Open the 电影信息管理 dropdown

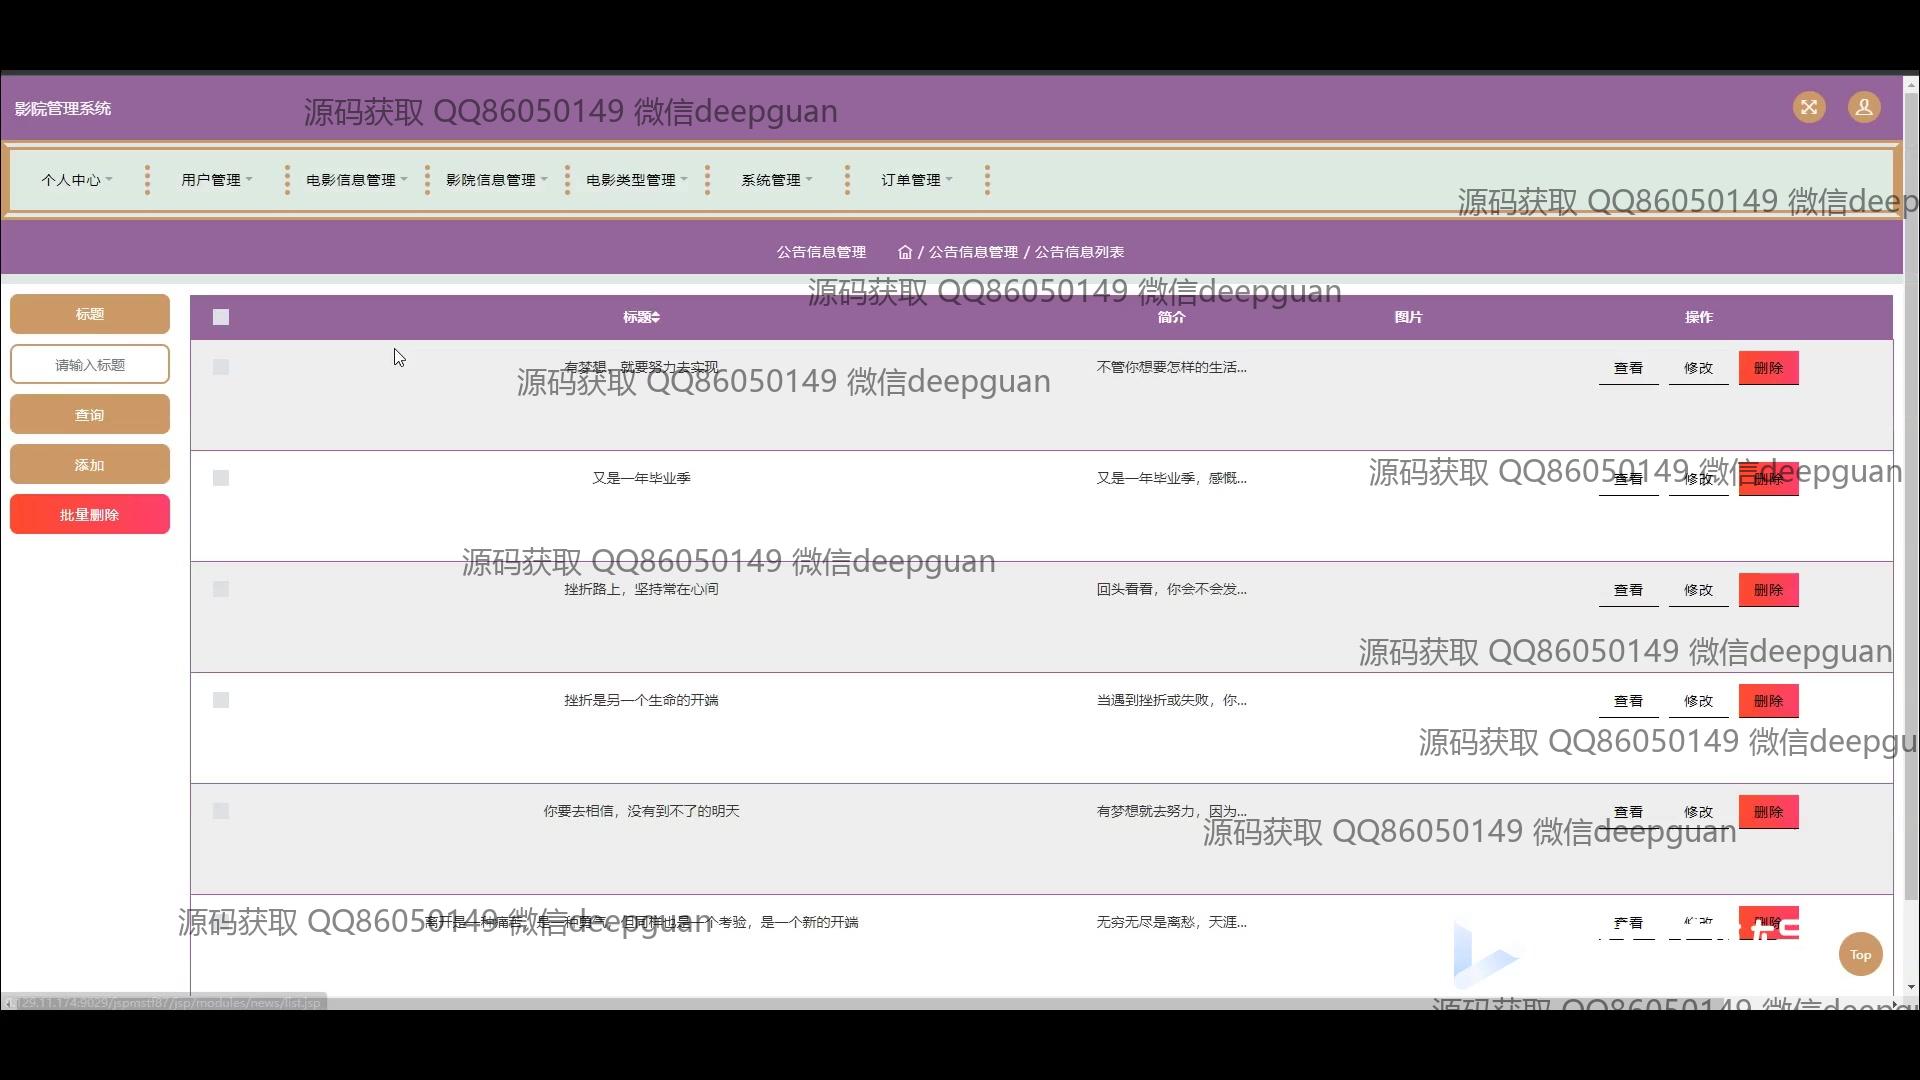coord(357,180)
